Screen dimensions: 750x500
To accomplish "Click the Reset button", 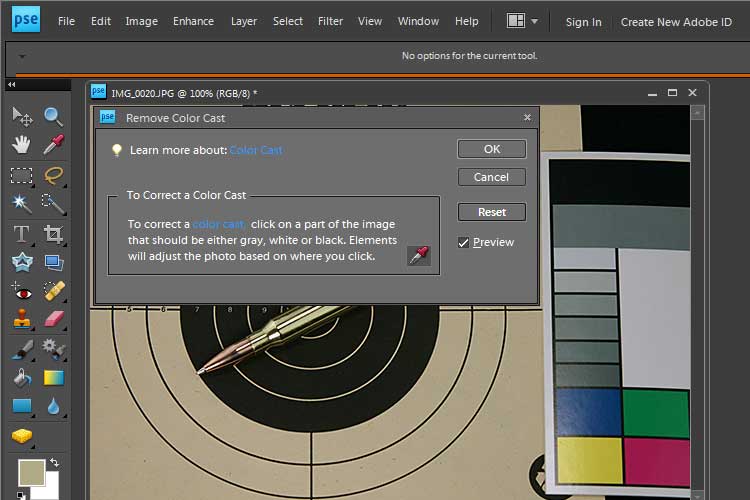I will pyautogui.click(x=492, y=212).
